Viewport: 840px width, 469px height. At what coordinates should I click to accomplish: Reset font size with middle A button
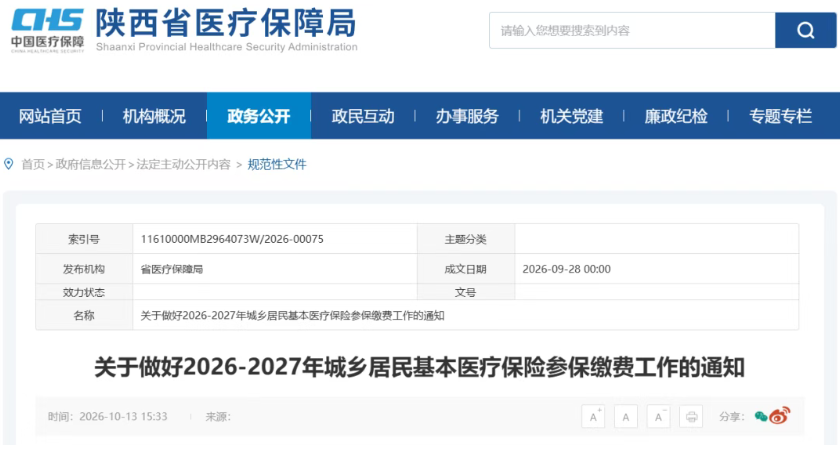pyautogui.click(x=626, y=416)
